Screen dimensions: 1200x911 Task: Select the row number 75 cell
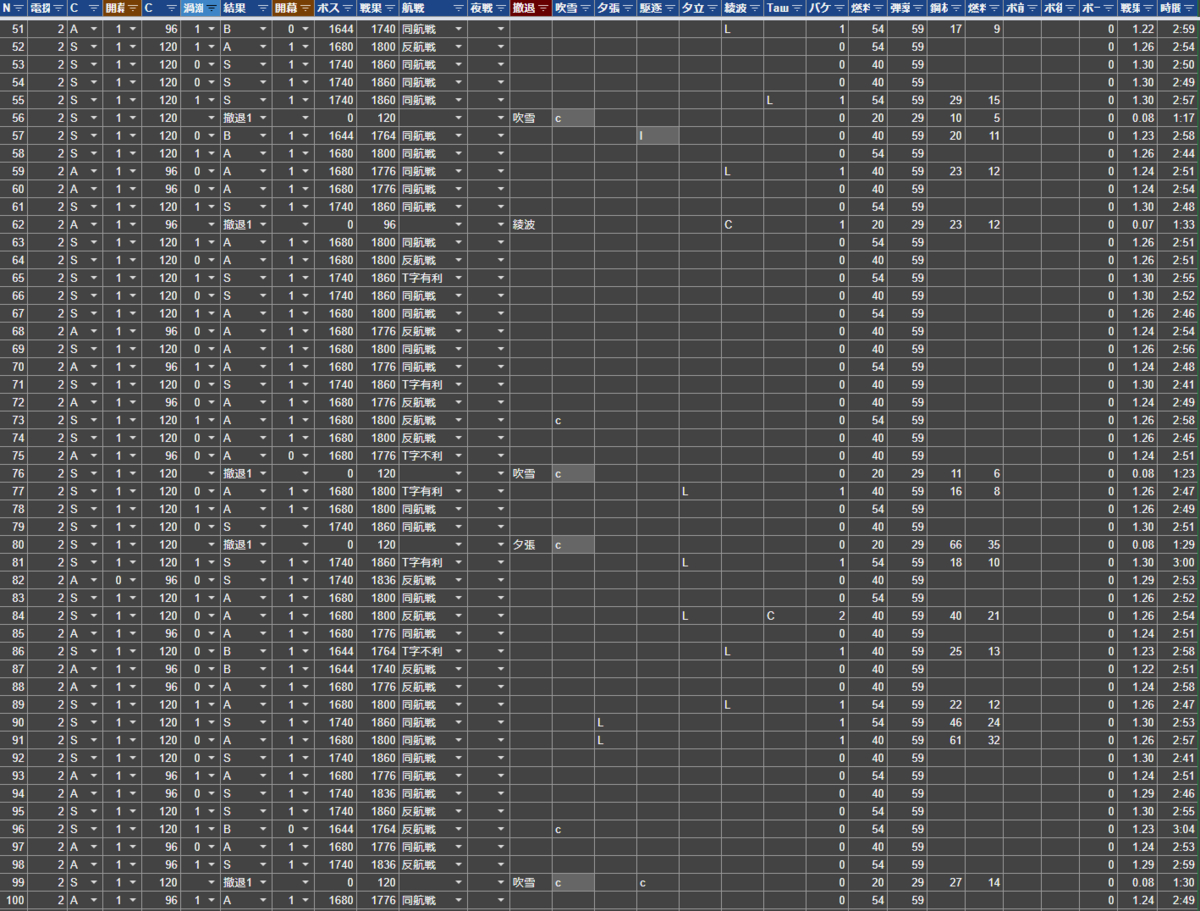click(14, 456)
